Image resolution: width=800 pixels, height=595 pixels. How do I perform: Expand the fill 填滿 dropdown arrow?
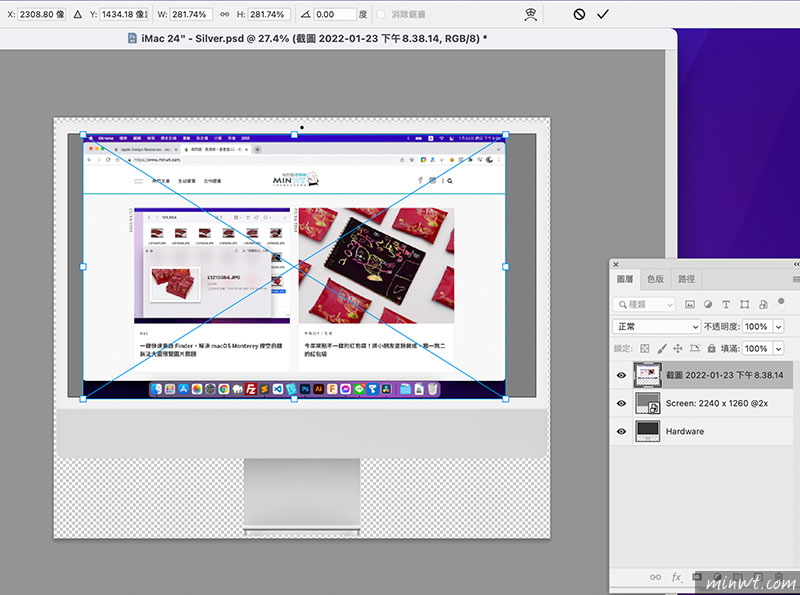779,348
